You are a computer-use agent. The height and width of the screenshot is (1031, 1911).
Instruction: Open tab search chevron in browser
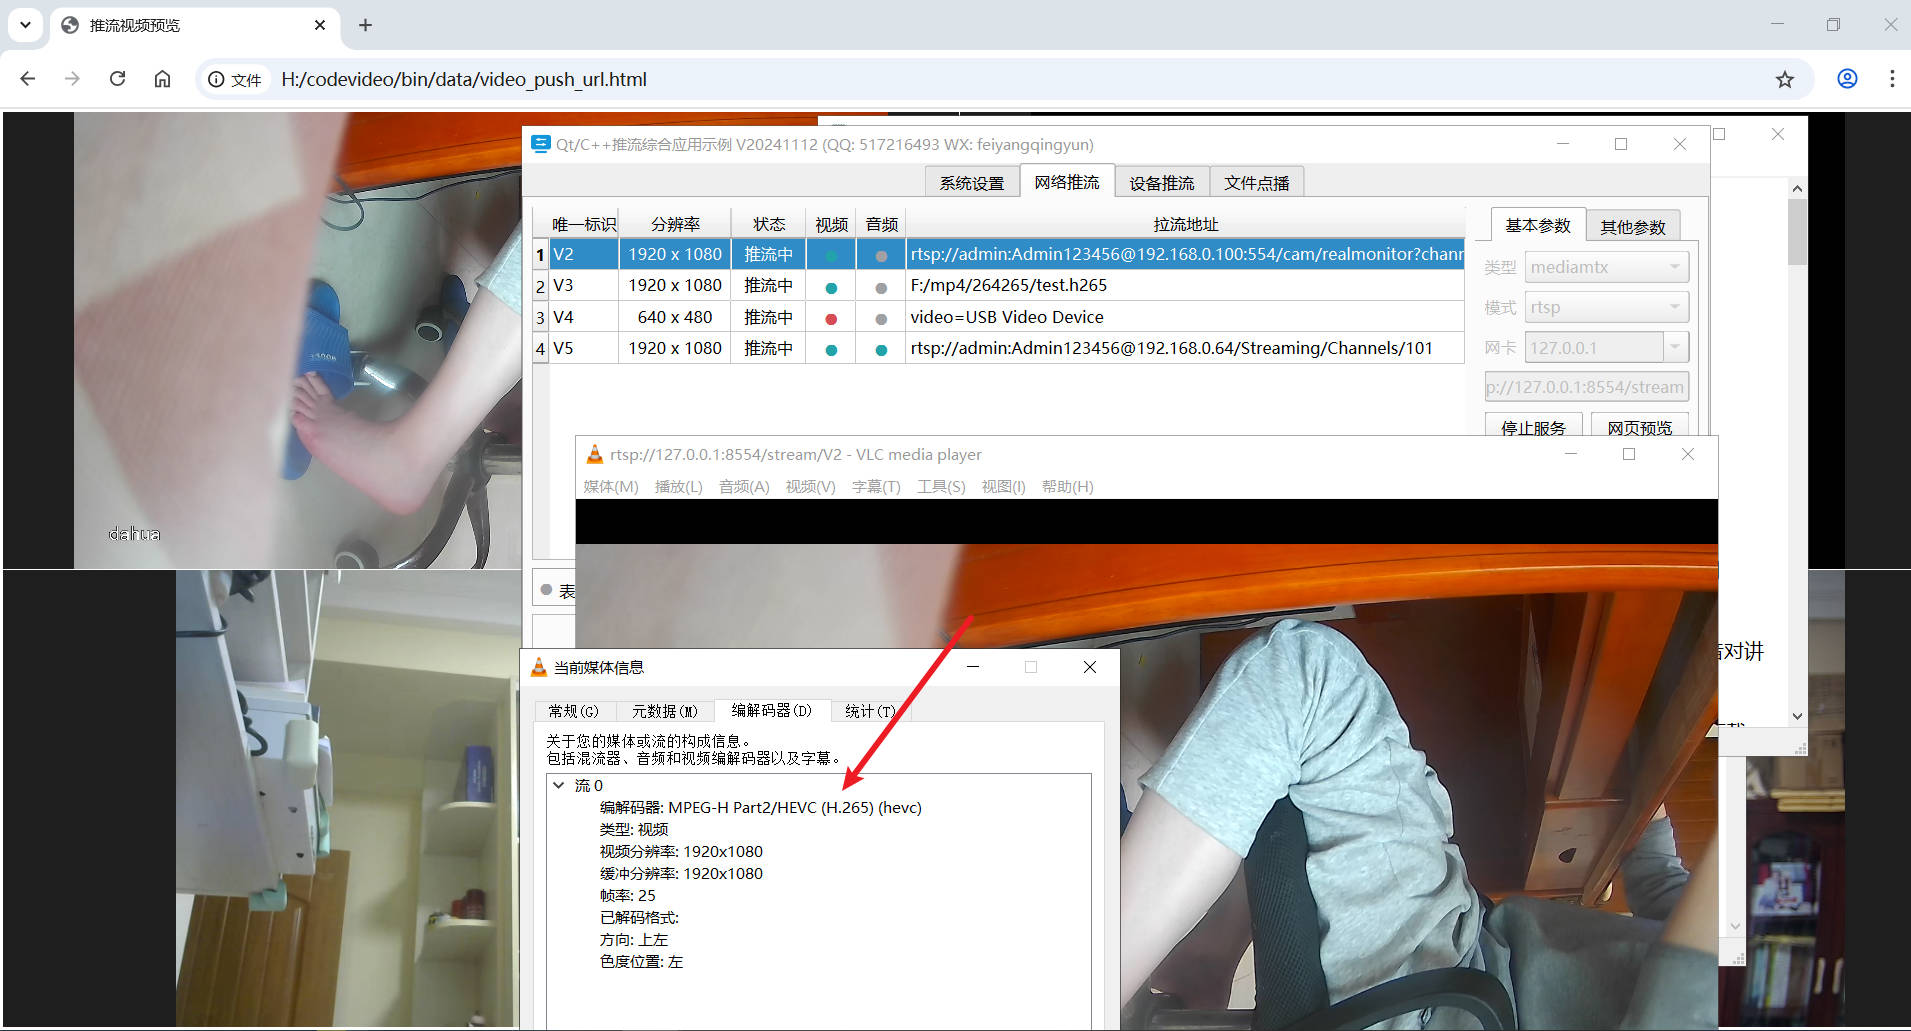tap(25, 25)
